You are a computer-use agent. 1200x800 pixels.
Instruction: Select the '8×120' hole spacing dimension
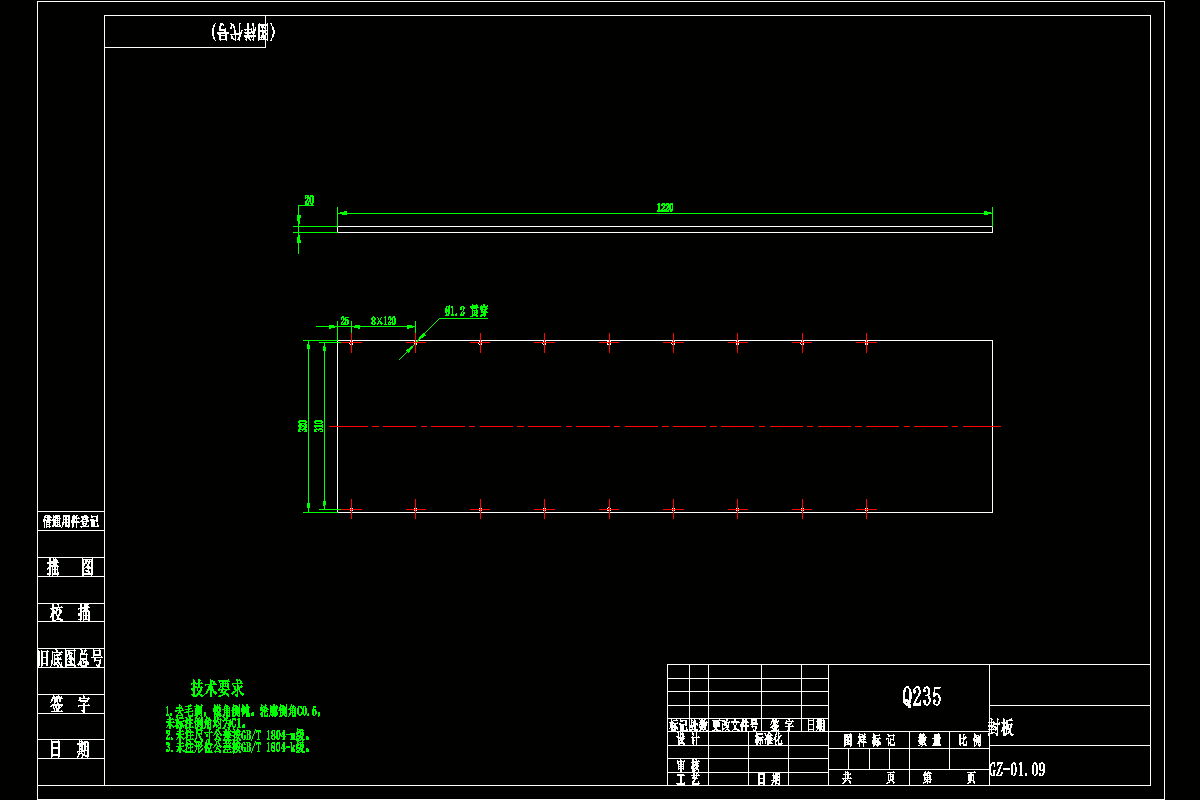pos(383,321)
